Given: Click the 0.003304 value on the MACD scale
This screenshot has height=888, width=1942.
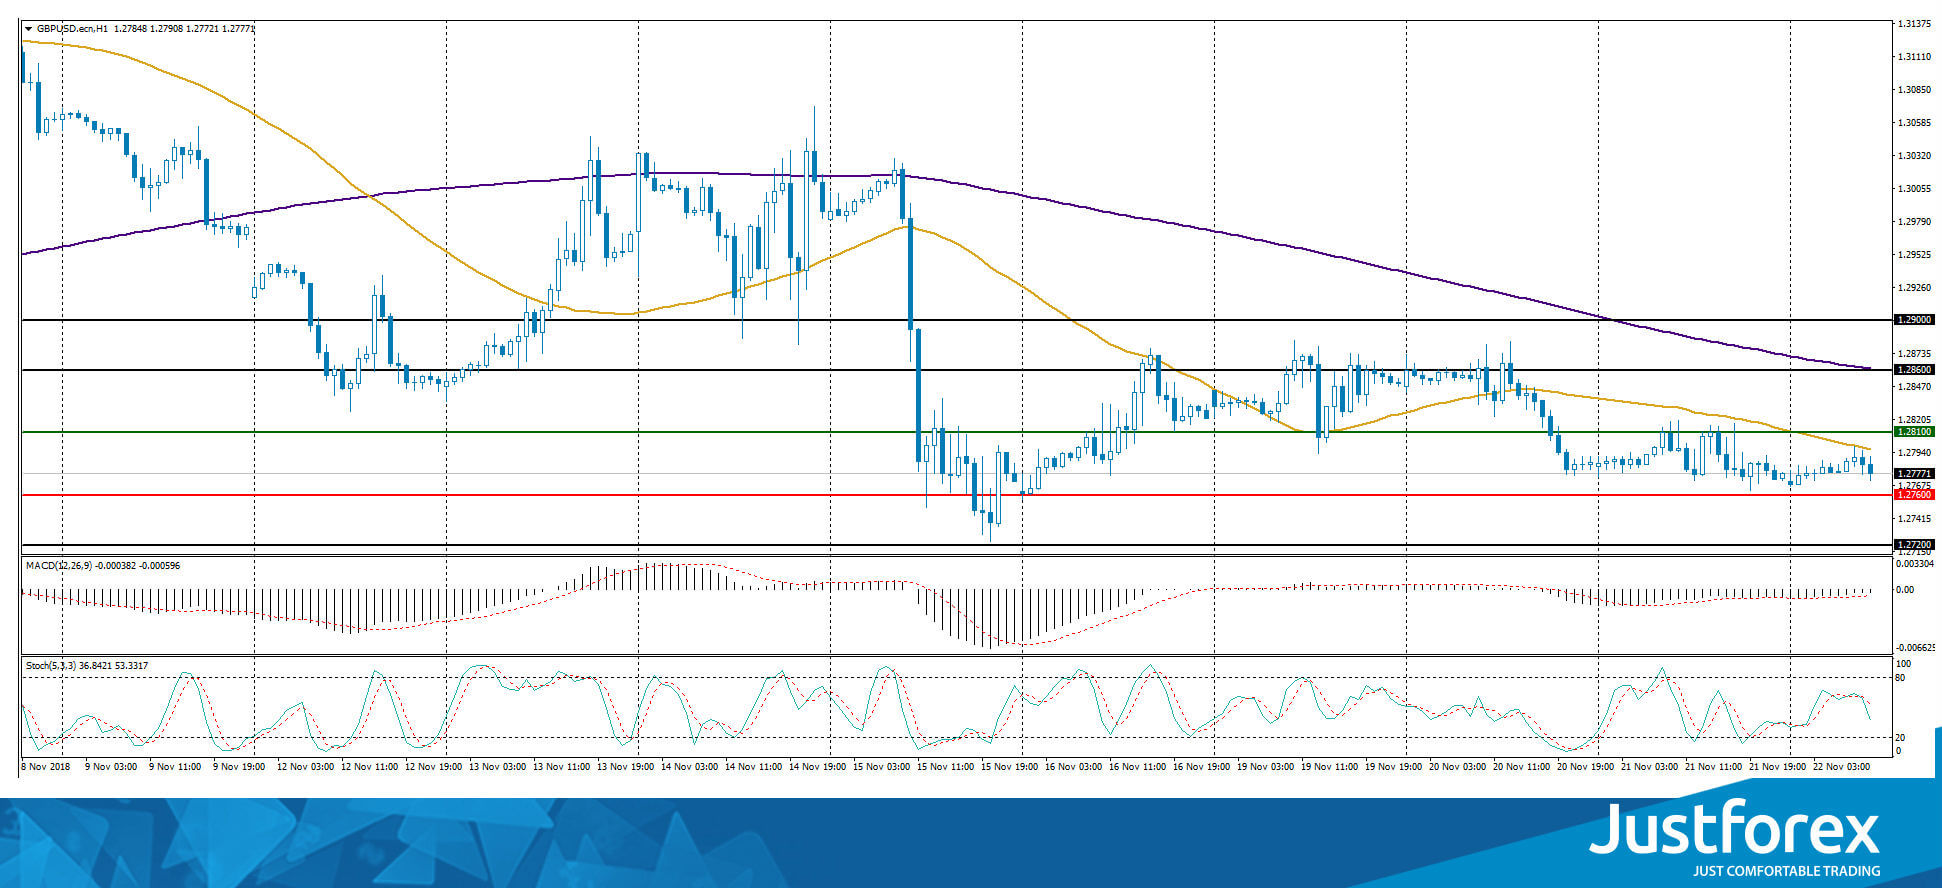Looking at the screenshot, I should (1915, 563).
